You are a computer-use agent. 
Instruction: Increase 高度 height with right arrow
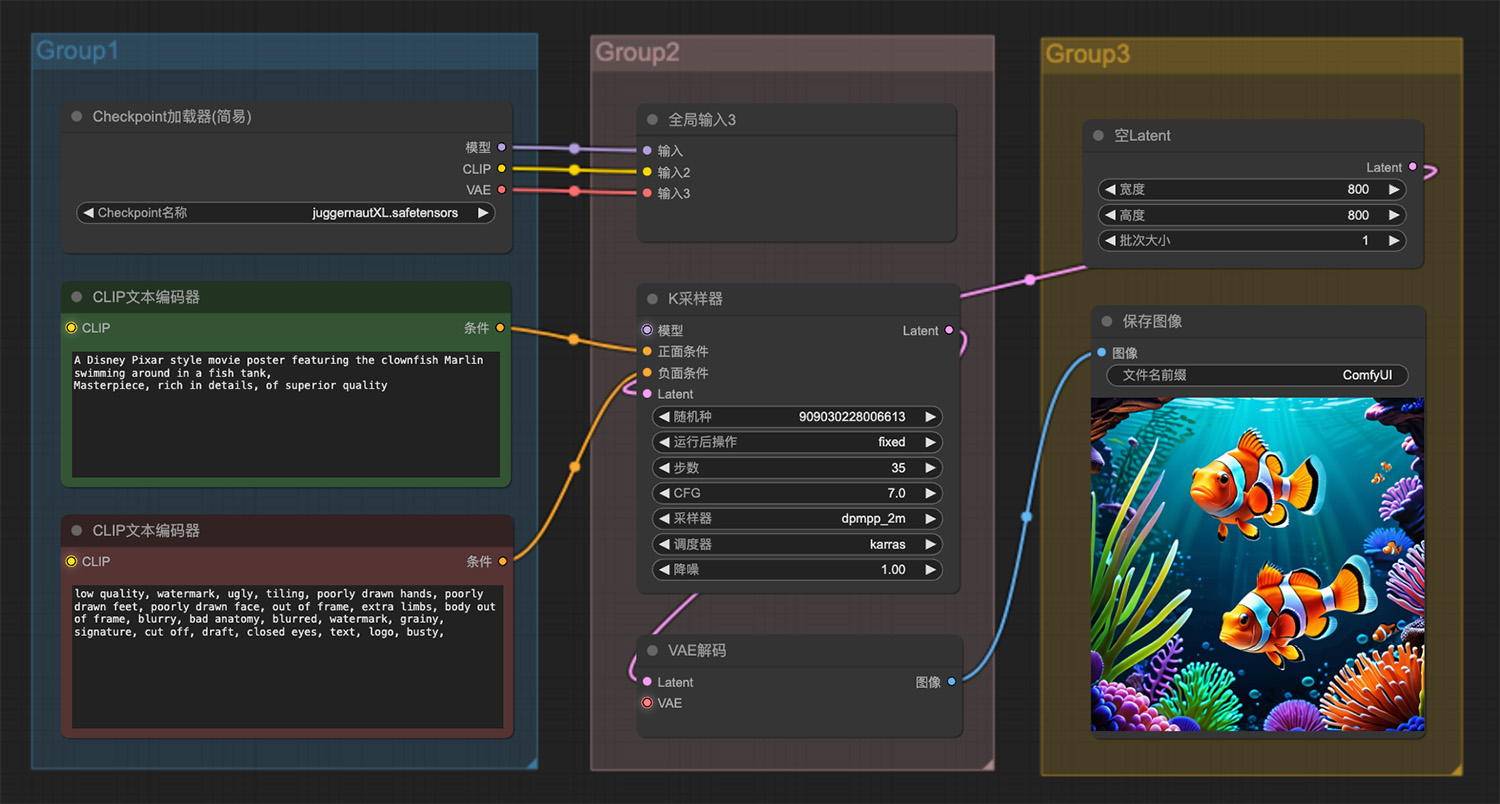coord(1394,215)
